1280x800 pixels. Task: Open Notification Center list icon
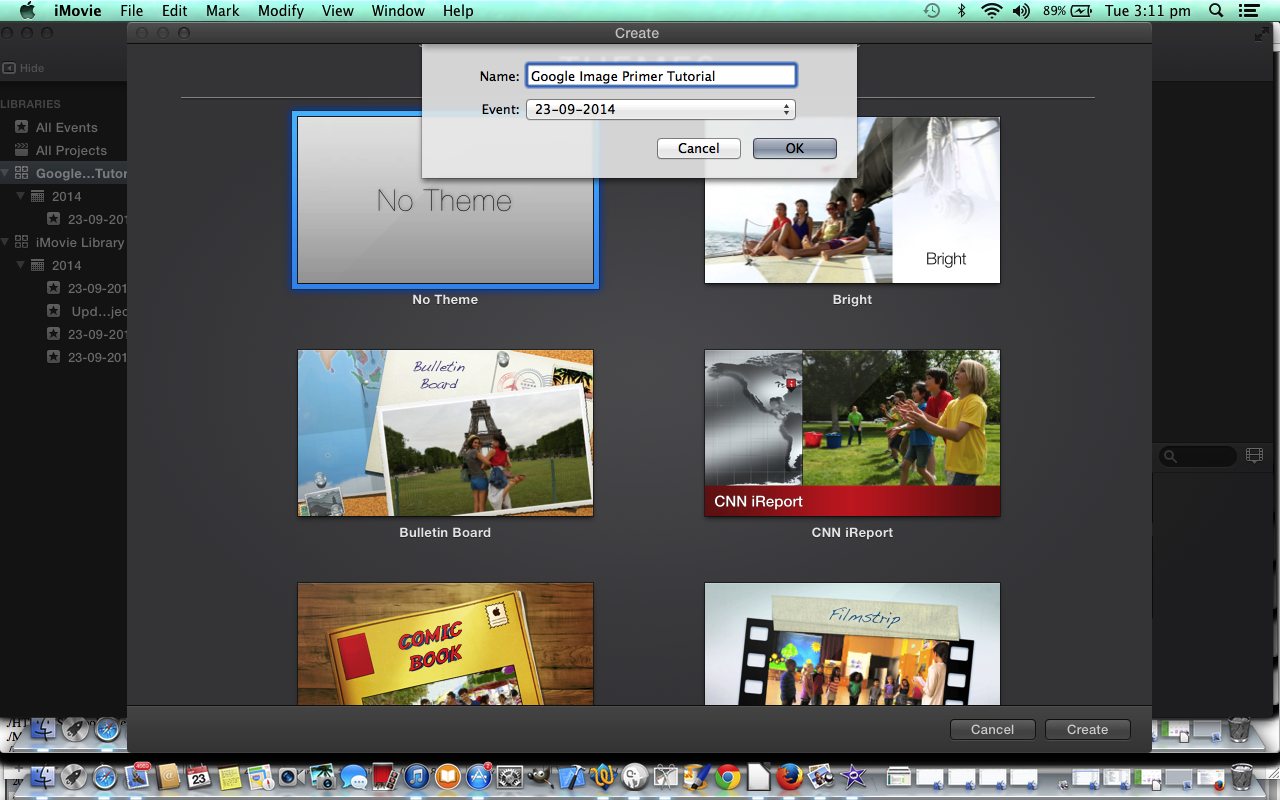click(1247, 11)
